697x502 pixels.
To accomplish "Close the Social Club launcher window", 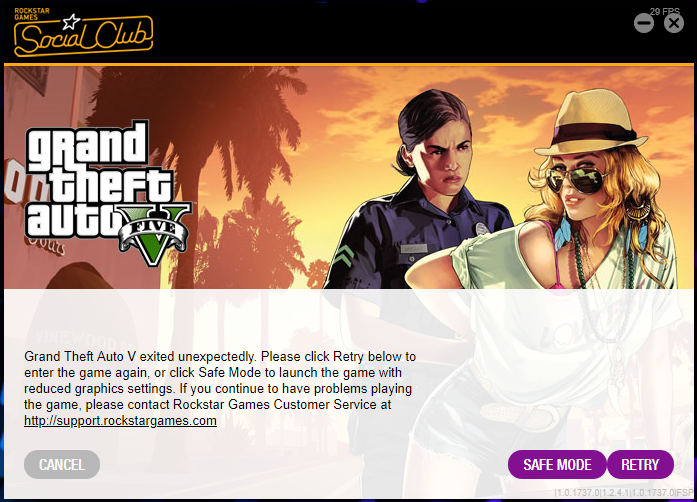I will tap(674, 23).
